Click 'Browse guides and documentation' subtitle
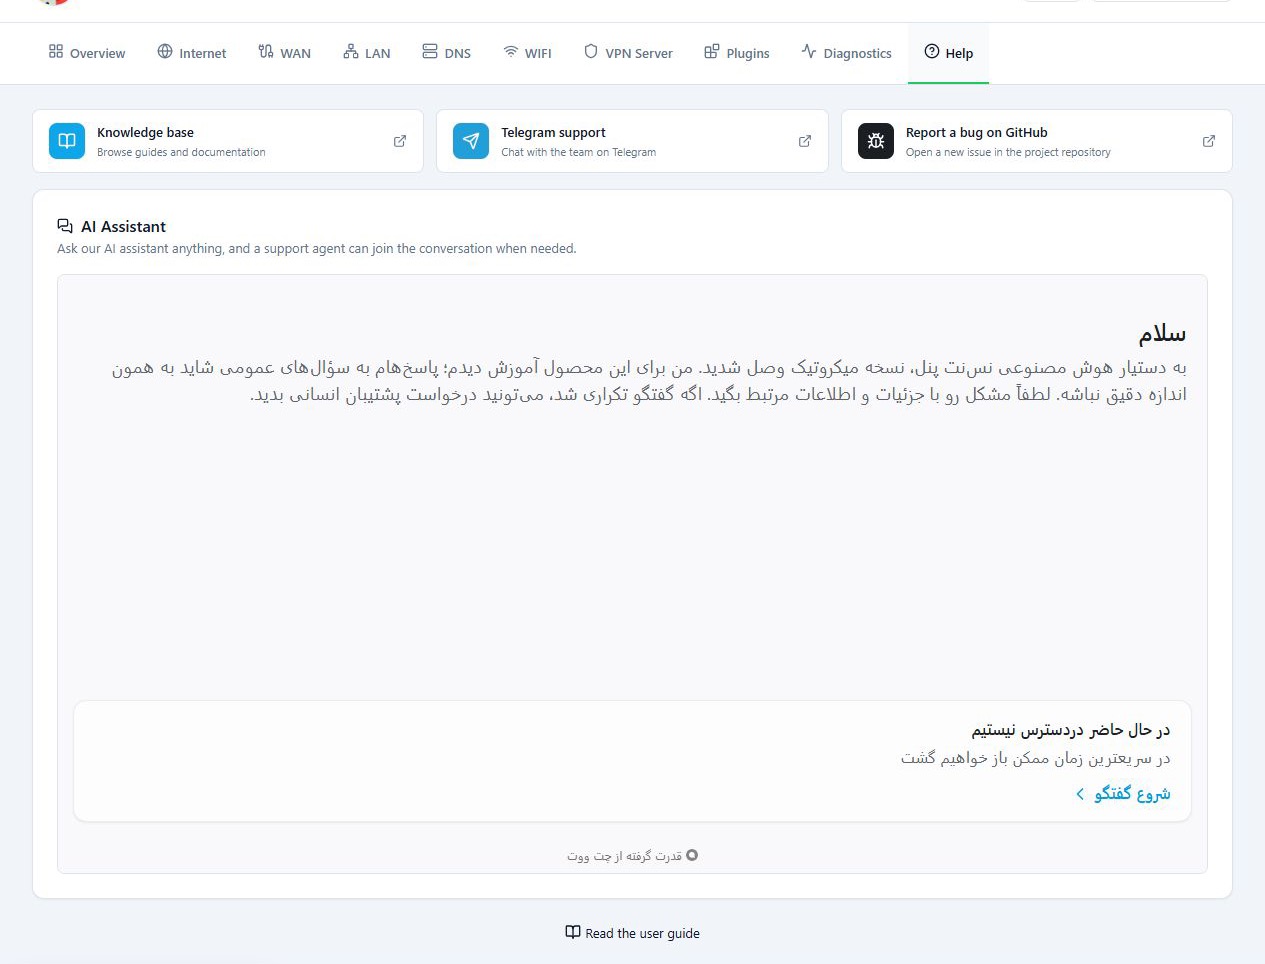This screenshot has height=964, width=1265. click(x=181, y=152)
